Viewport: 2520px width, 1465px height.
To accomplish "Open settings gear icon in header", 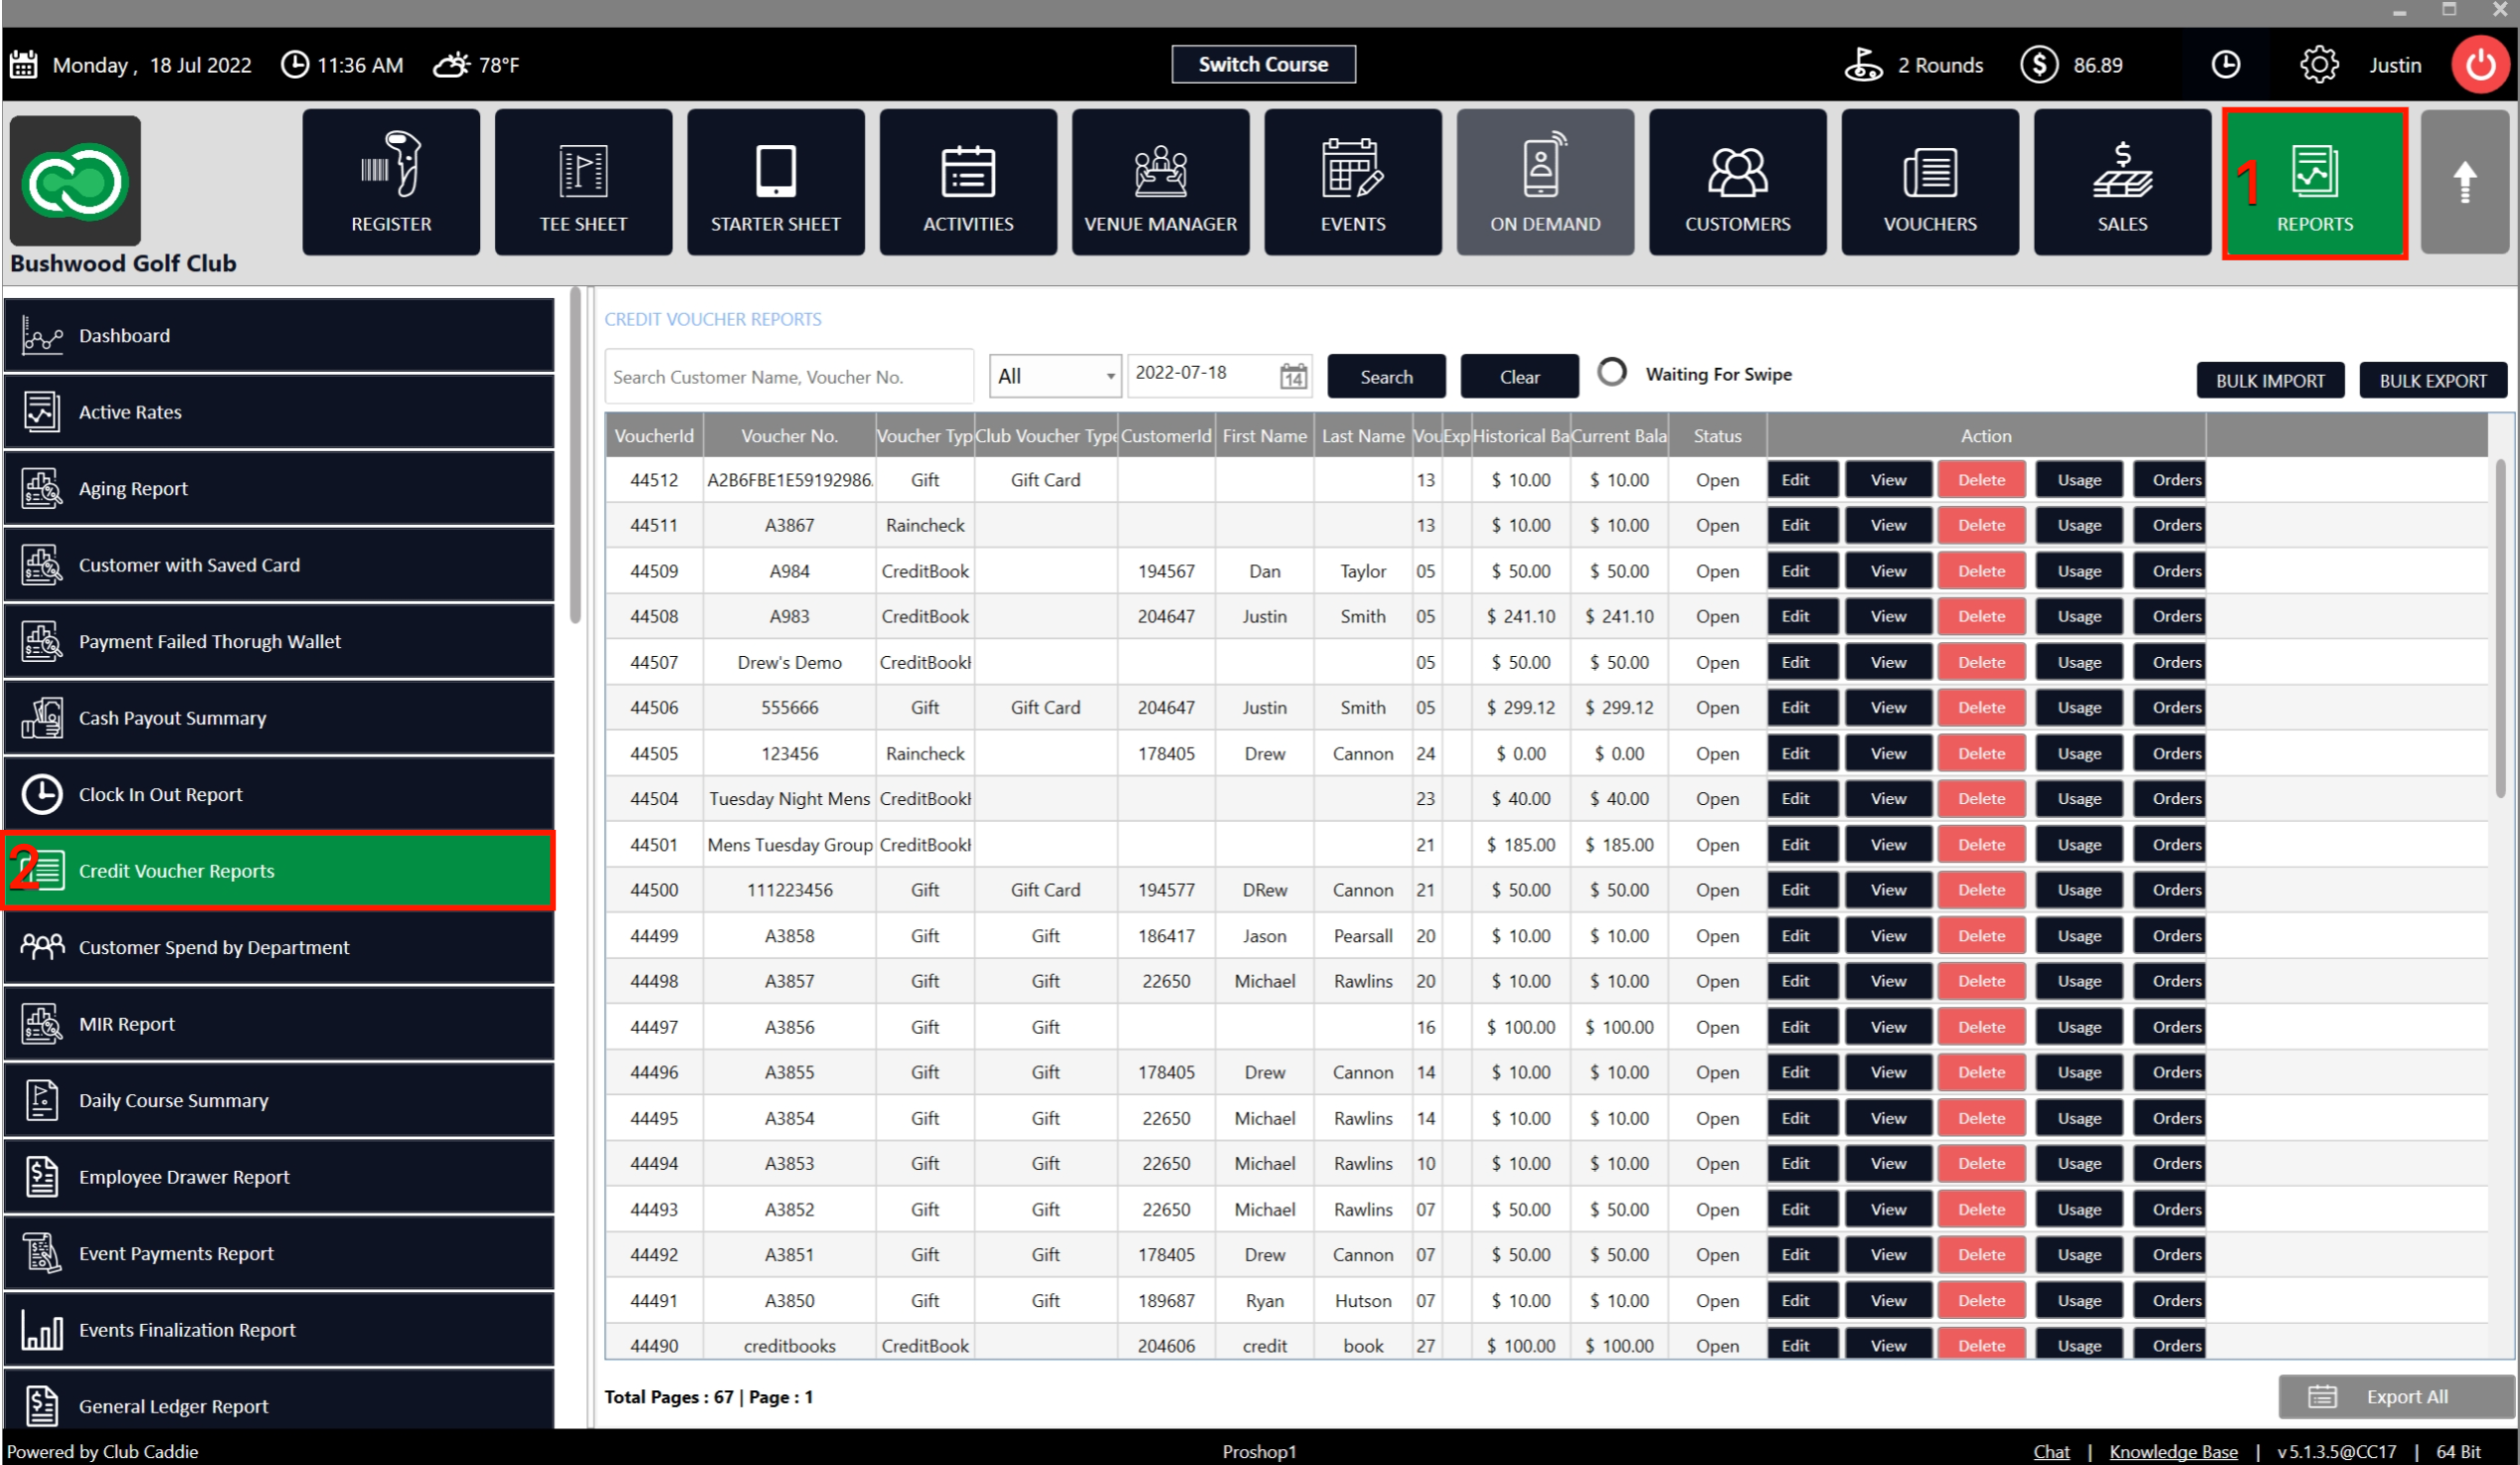I will (2318, 65).
